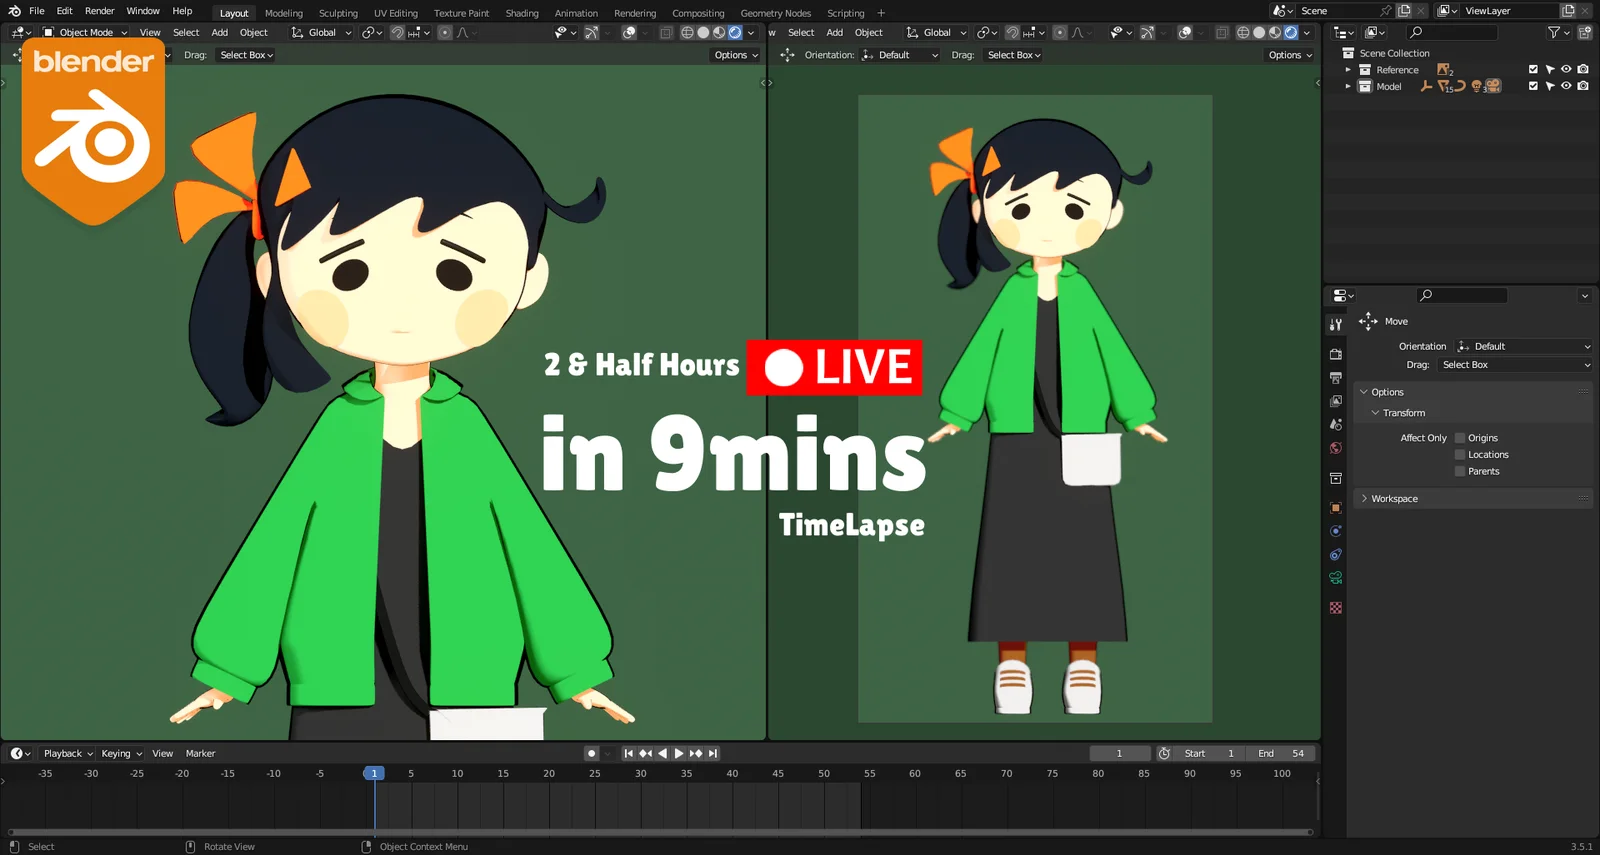Enable the Origins checkbox under Affect Only
The width and height of the screenshot is (1600, 855).
1460,438
